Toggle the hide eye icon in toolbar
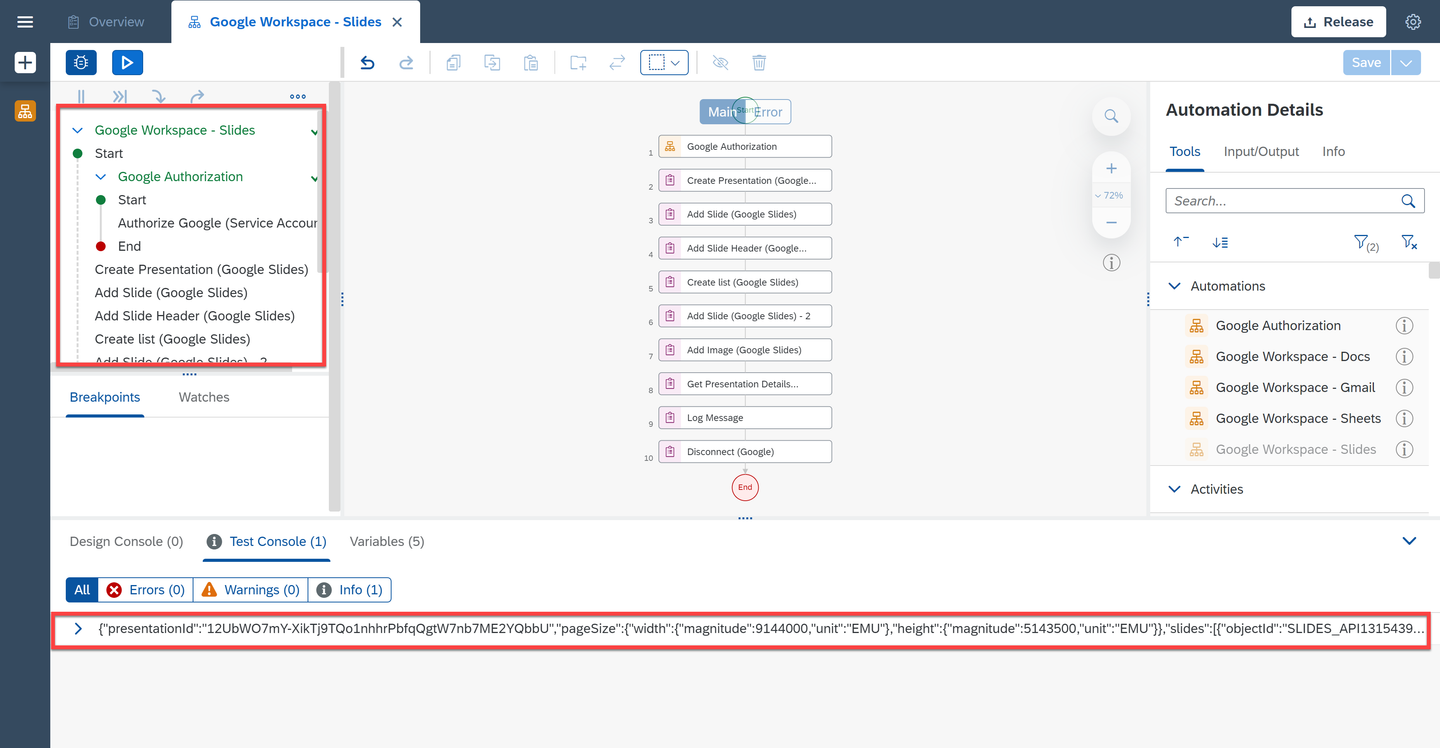 (720, 63)
